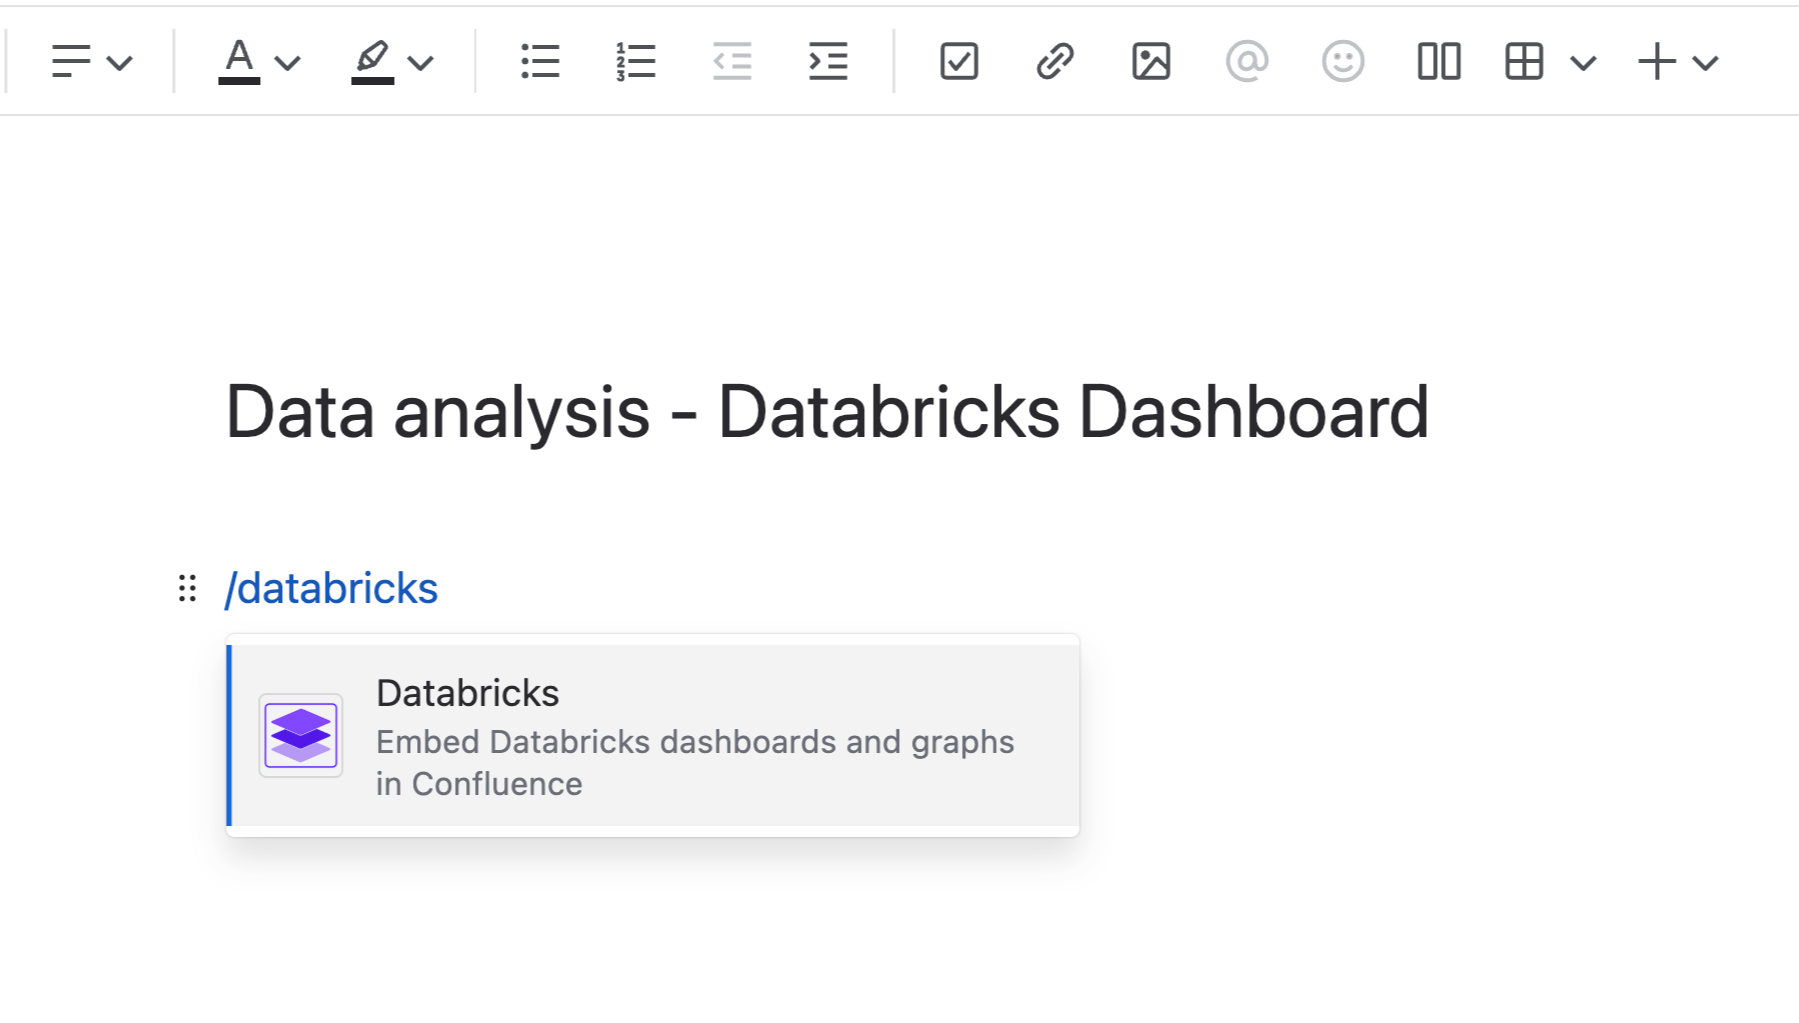The image size is (1799, 1023).
Task: Insert an image into the page
Action: click(1151, 62)
